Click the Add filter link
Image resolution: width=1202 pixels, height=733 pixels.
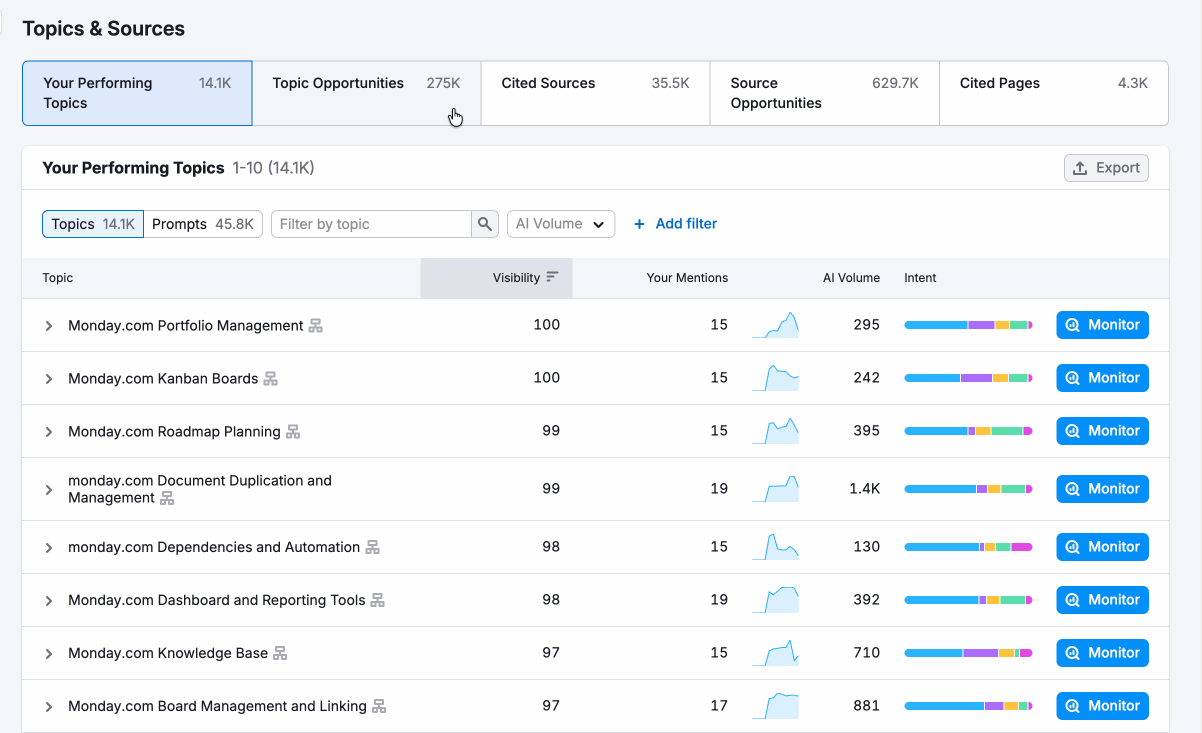pyautogui.click(x=675, y=224)
